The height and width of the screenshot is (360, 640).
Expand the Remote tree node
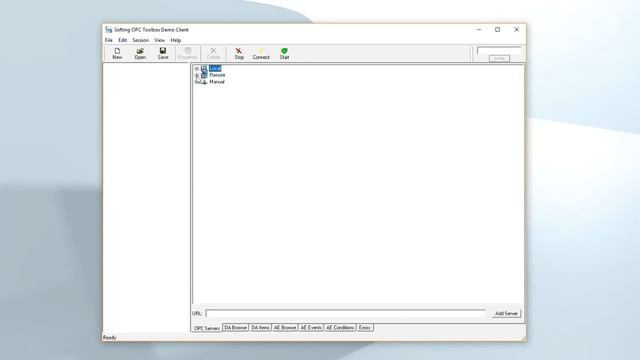[197, 75]
